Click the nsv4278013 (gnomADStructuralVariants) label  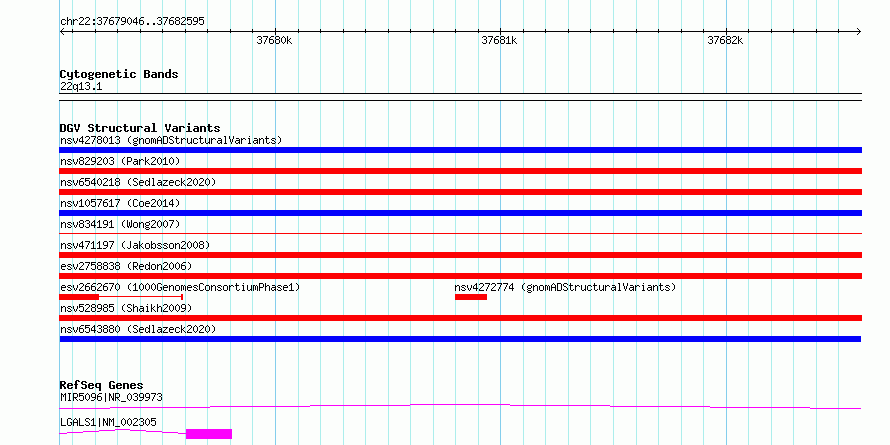pos(171,140)
